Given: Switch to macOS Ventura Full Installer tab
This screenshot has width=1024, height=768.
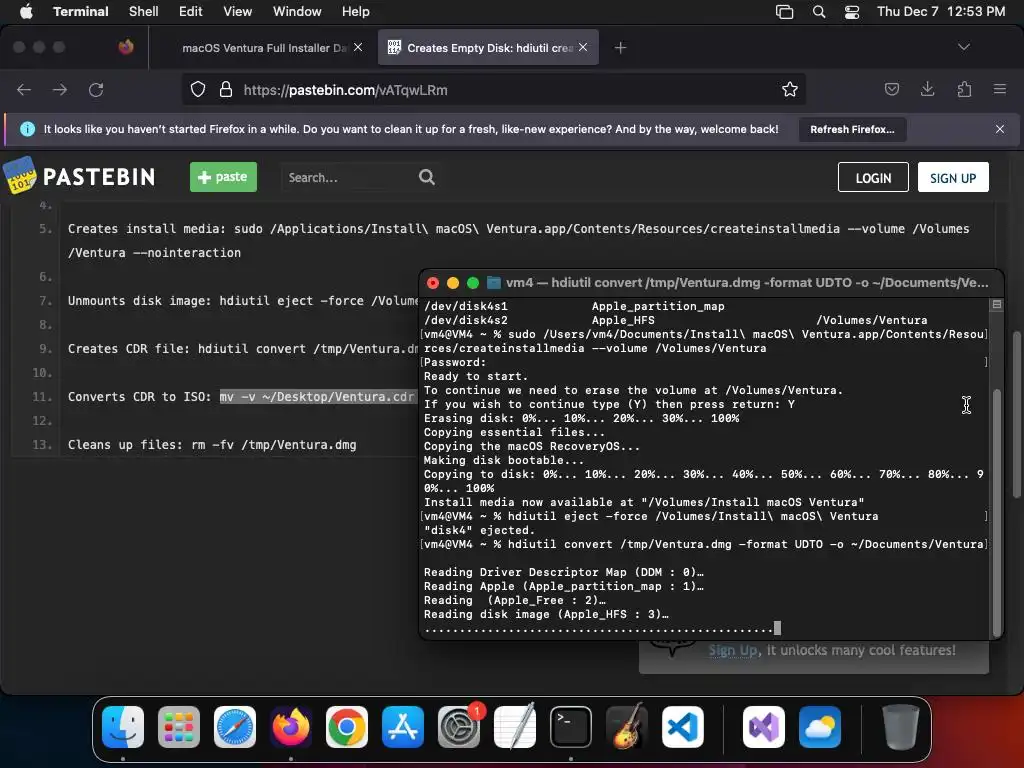Looking at the screenshot, I should point(265,48).
